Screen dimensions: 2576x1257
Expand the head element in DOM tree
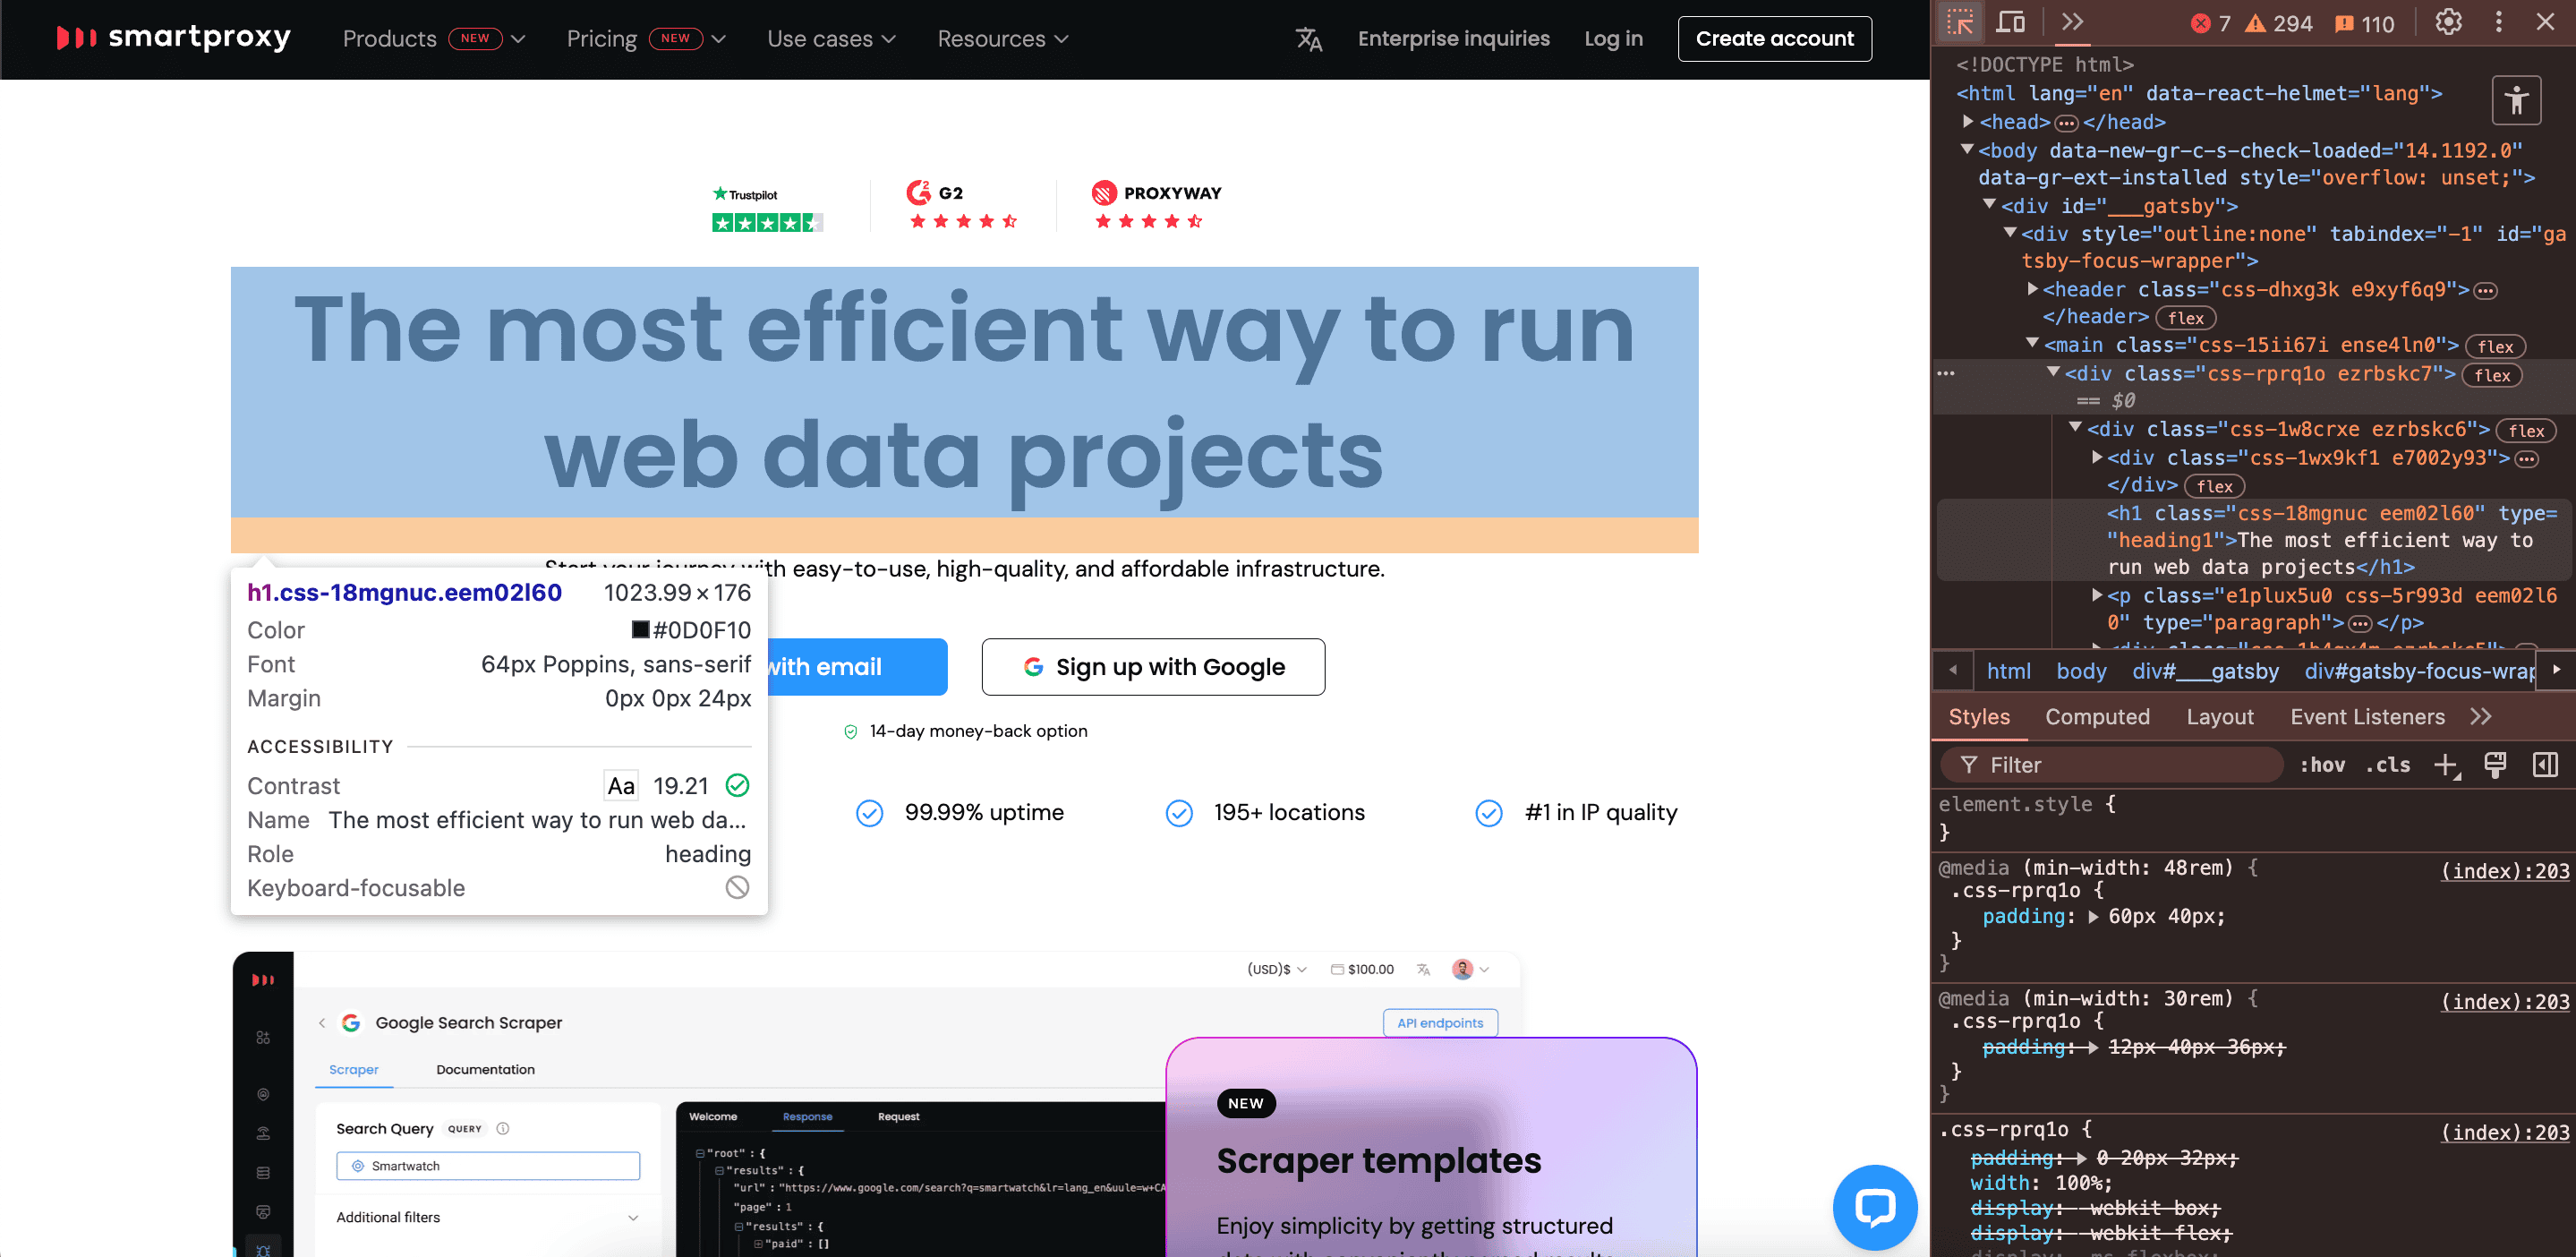point(1968,121)
